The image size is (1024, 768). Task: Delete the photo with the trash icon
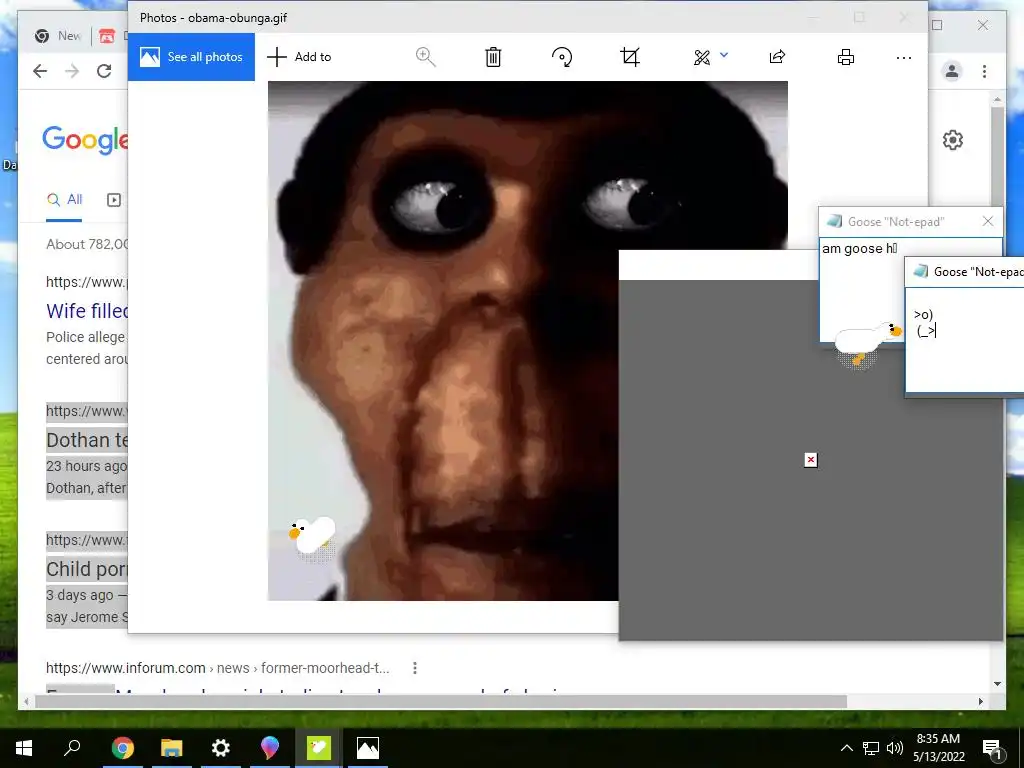click(493, 57)
